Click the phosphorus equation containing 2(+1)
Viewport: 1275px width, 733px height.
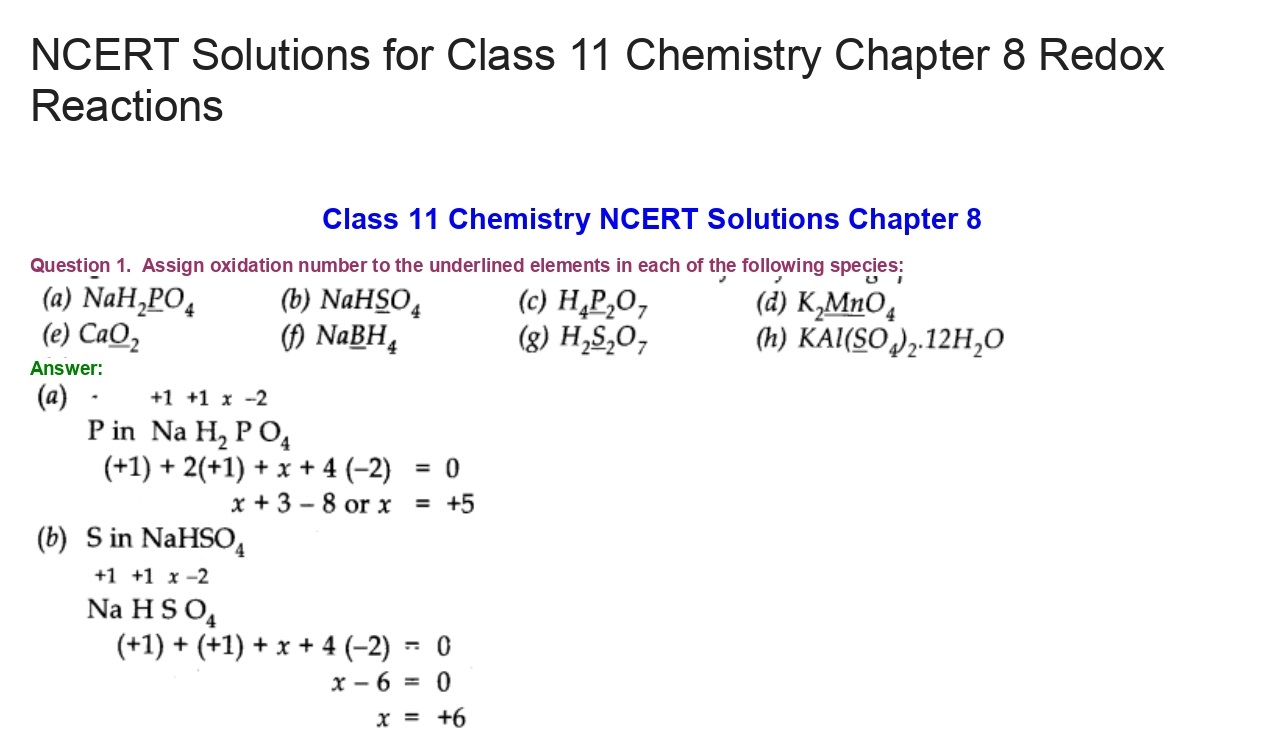[x=282, y=468]
